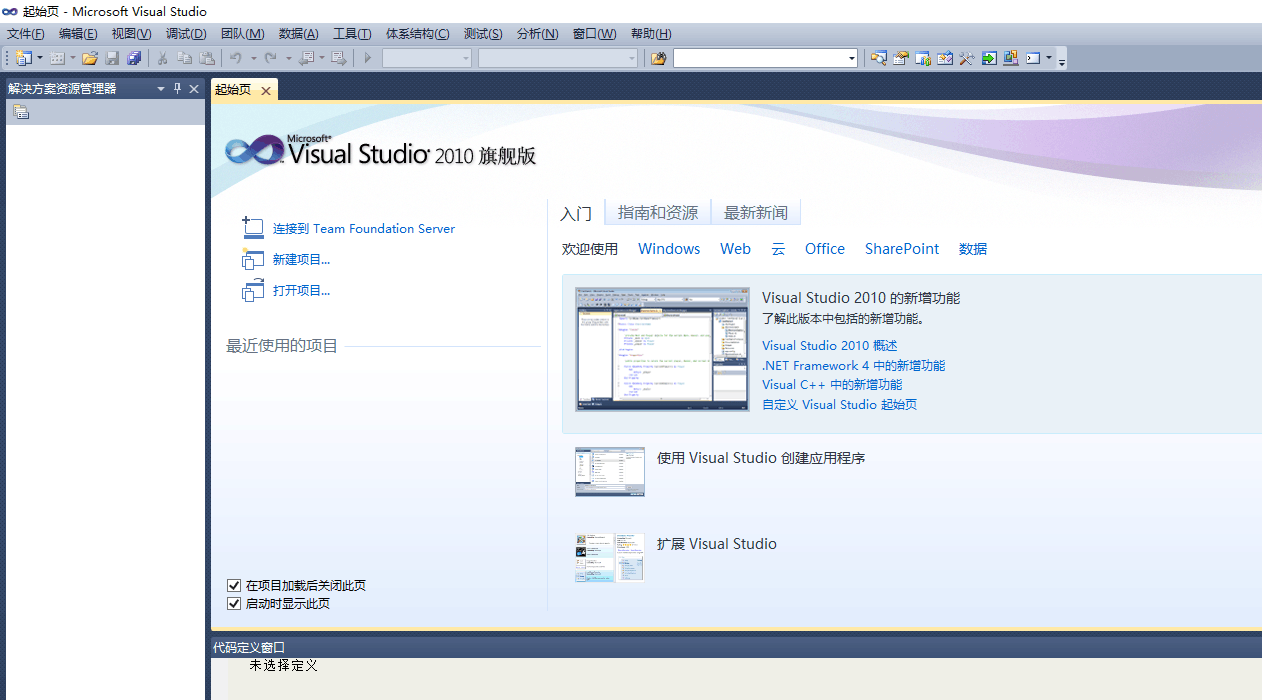Click the Save All icon
The image size is (1262, 700).
[x=134, y=58]
